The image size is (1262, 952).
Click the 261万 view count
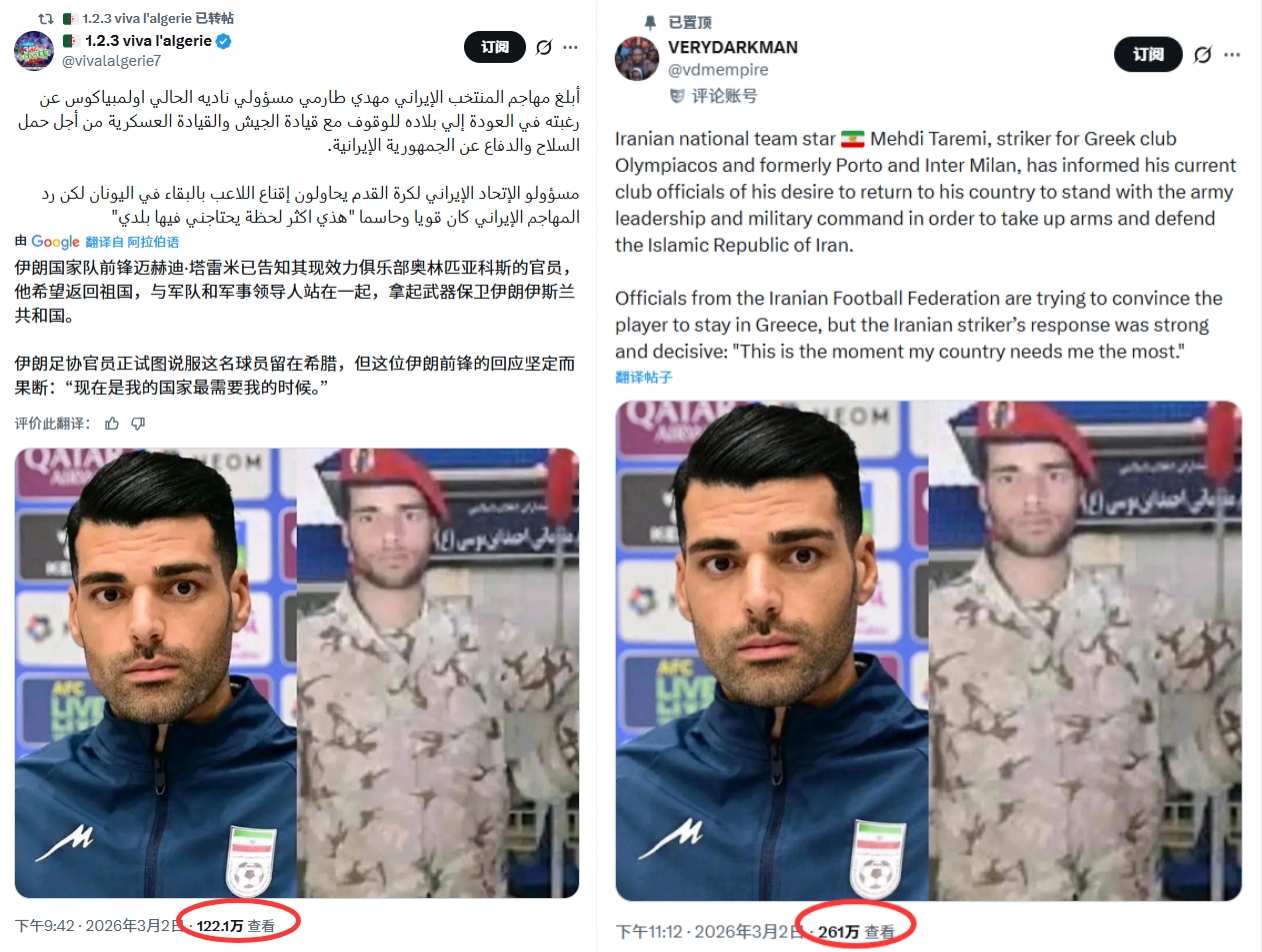click(839, 932)
